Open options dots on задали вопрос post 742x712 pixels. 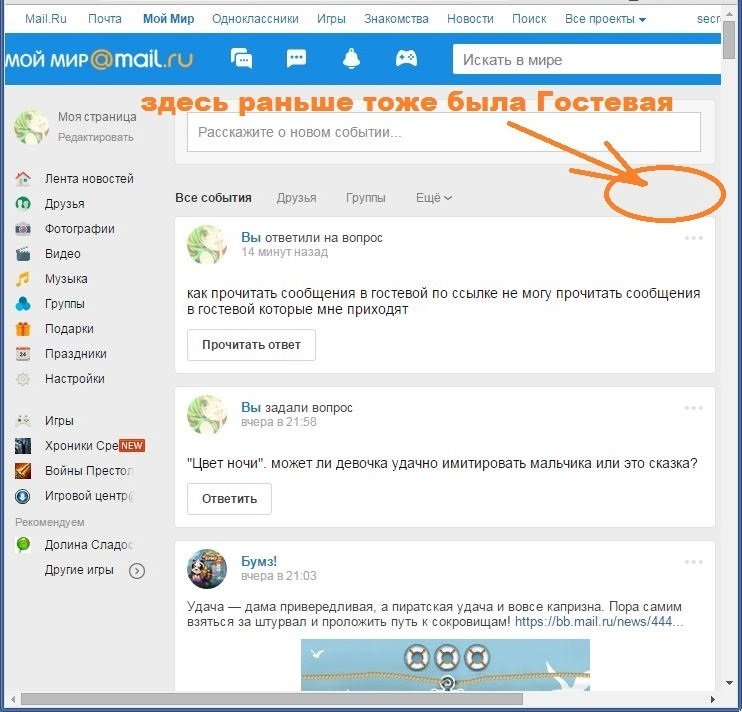[693, 408]
